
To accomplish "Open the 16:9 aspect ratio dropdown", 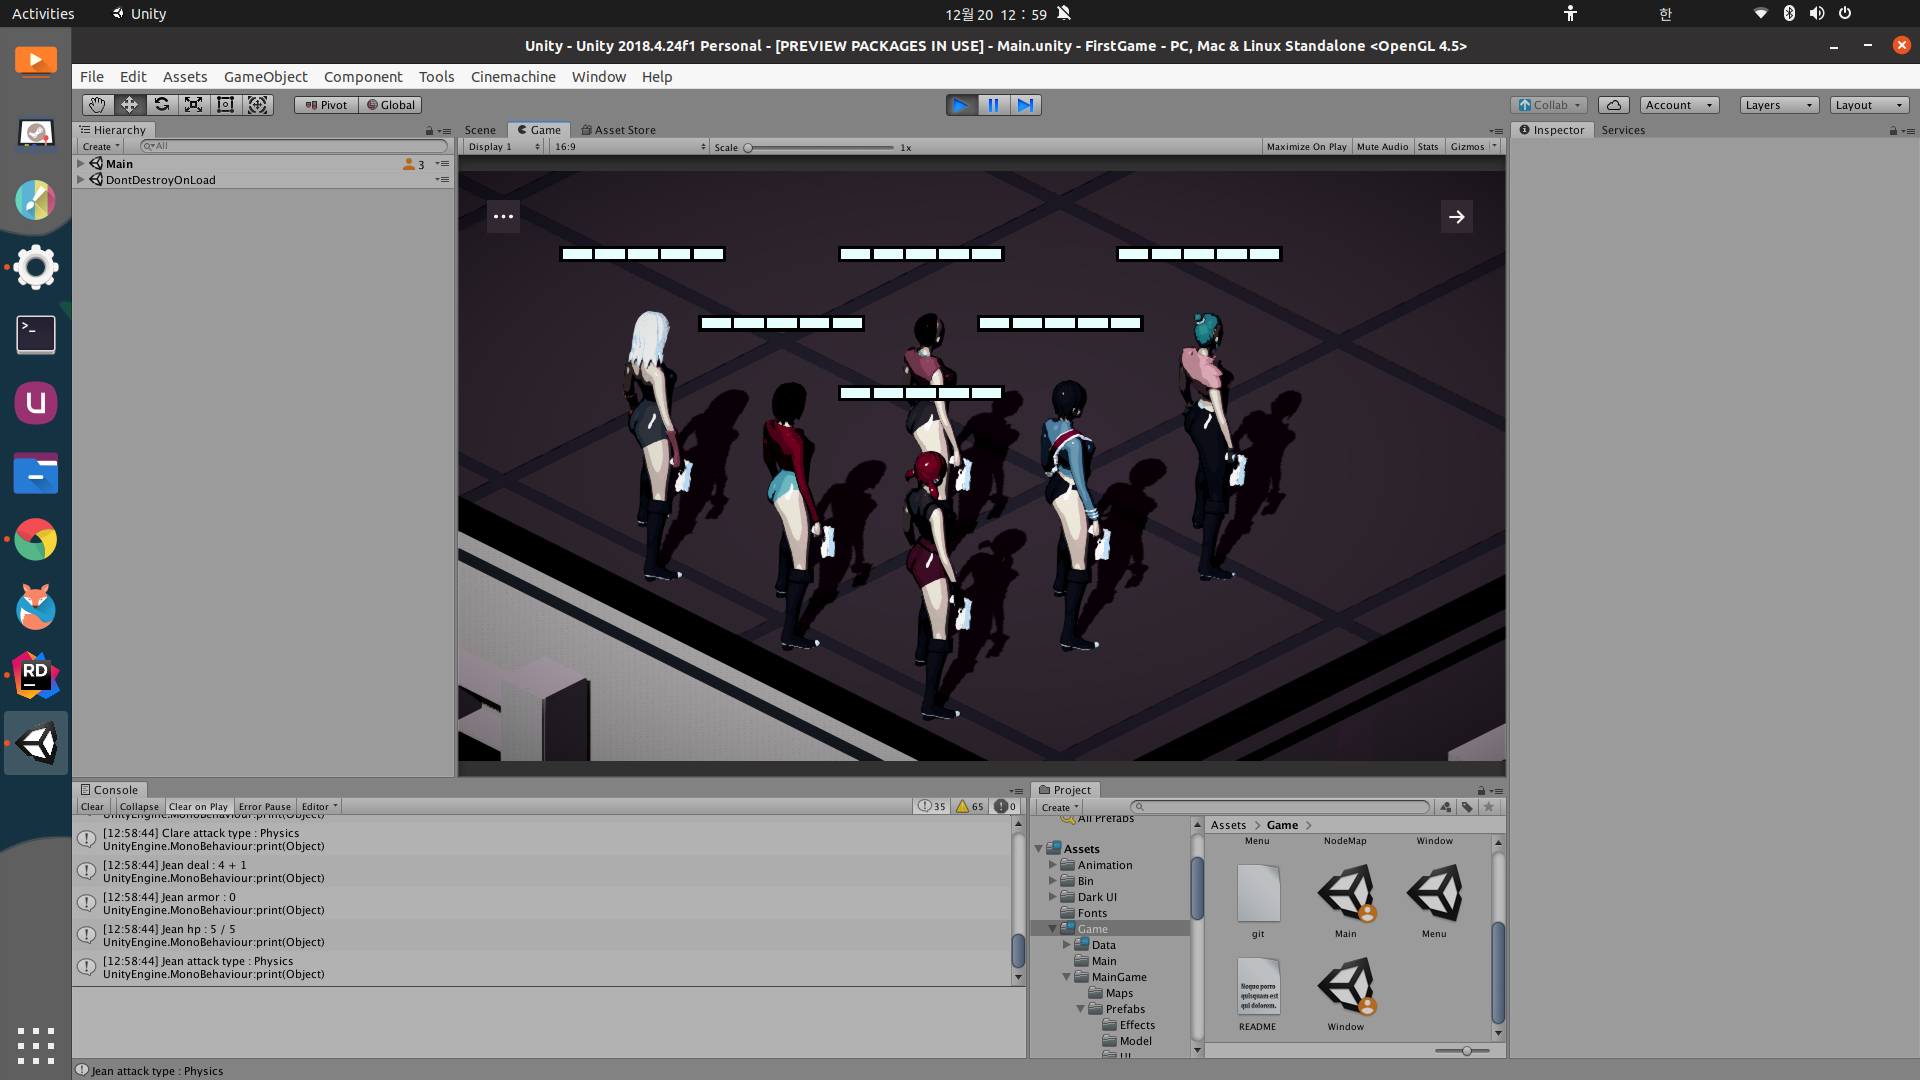I will 629,147.
